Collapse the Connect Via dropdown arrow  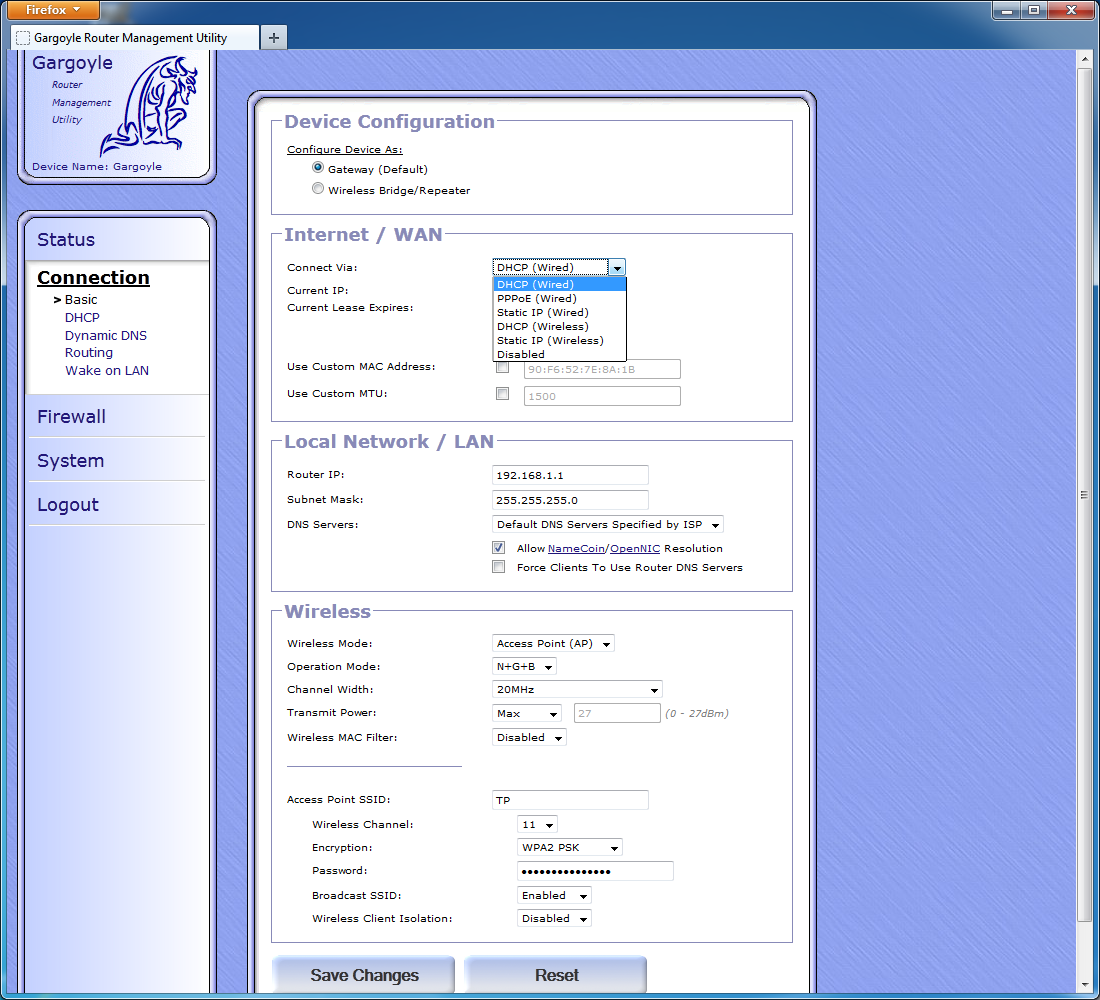pos(617,267)
